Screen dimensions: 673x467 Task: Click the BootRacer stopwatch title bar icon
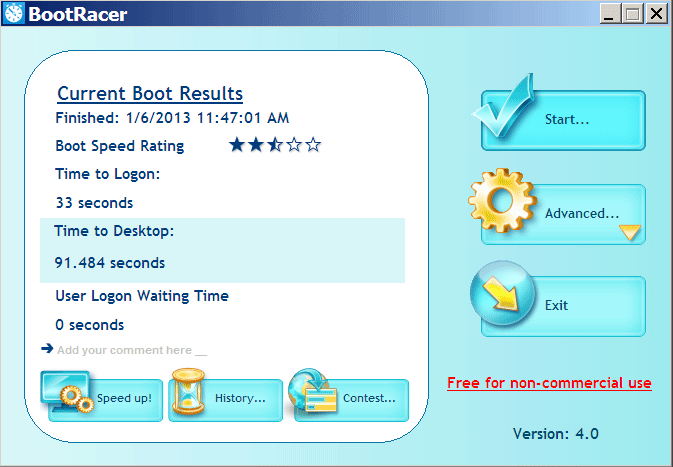14,13
